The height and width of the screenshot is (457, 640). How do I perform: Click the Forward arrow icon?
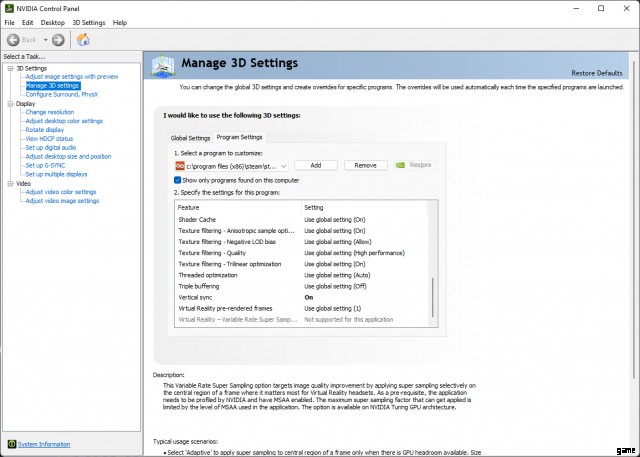58,40
